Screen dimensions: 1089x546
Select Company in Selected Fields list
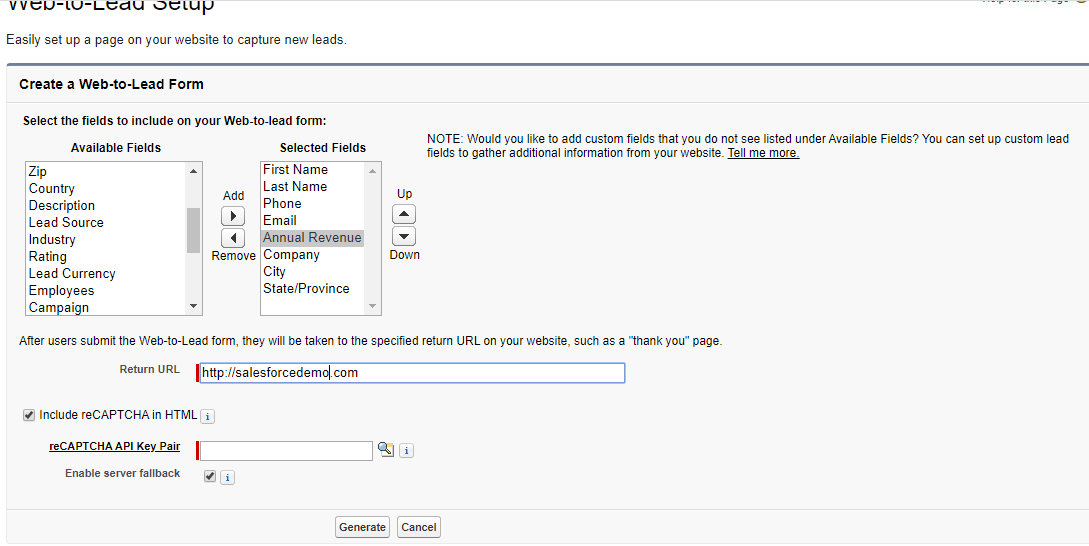[x=291, y=254]
